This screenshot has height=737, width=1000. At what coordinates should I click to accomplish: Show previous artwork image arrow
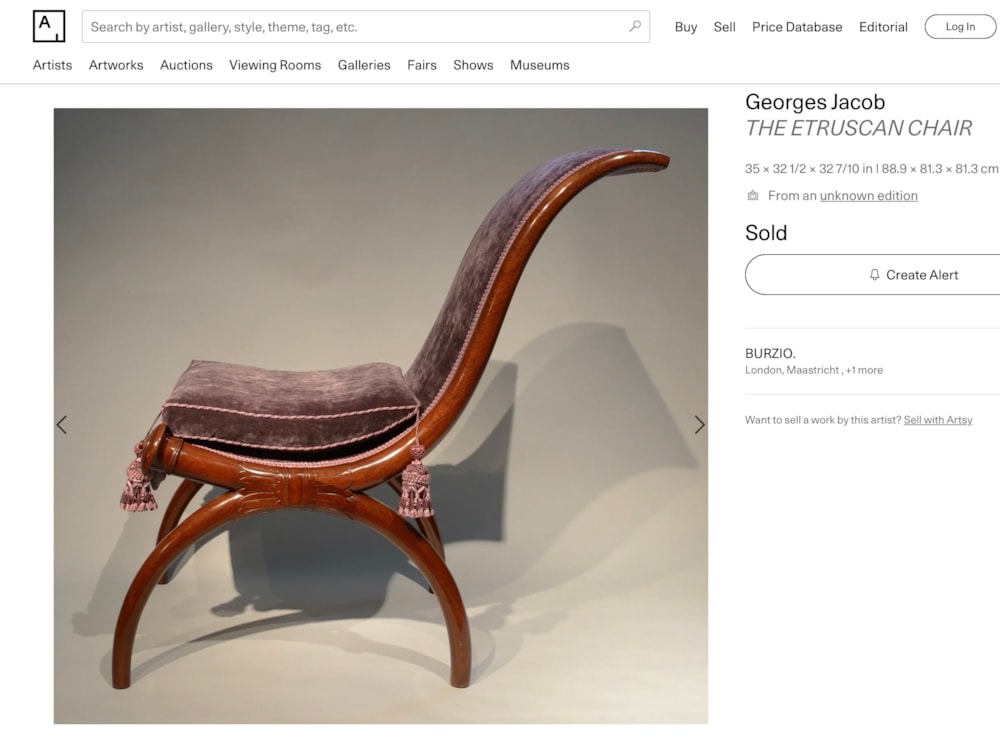[x=62, y=425]
